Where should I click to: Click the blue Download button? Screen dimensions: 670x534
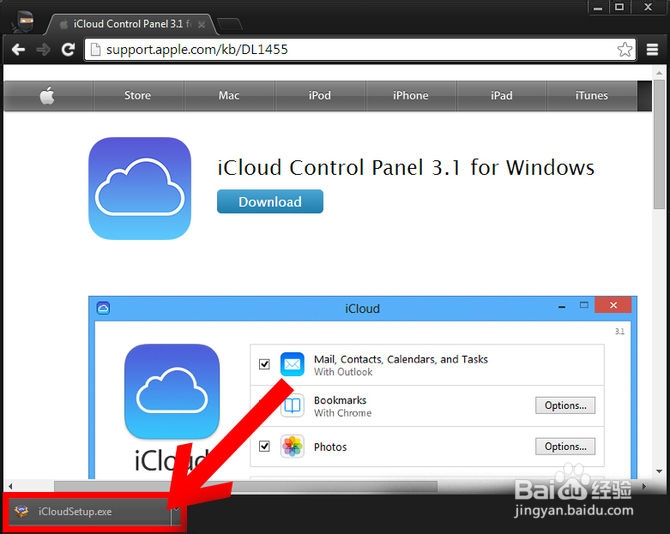point(270,201)
